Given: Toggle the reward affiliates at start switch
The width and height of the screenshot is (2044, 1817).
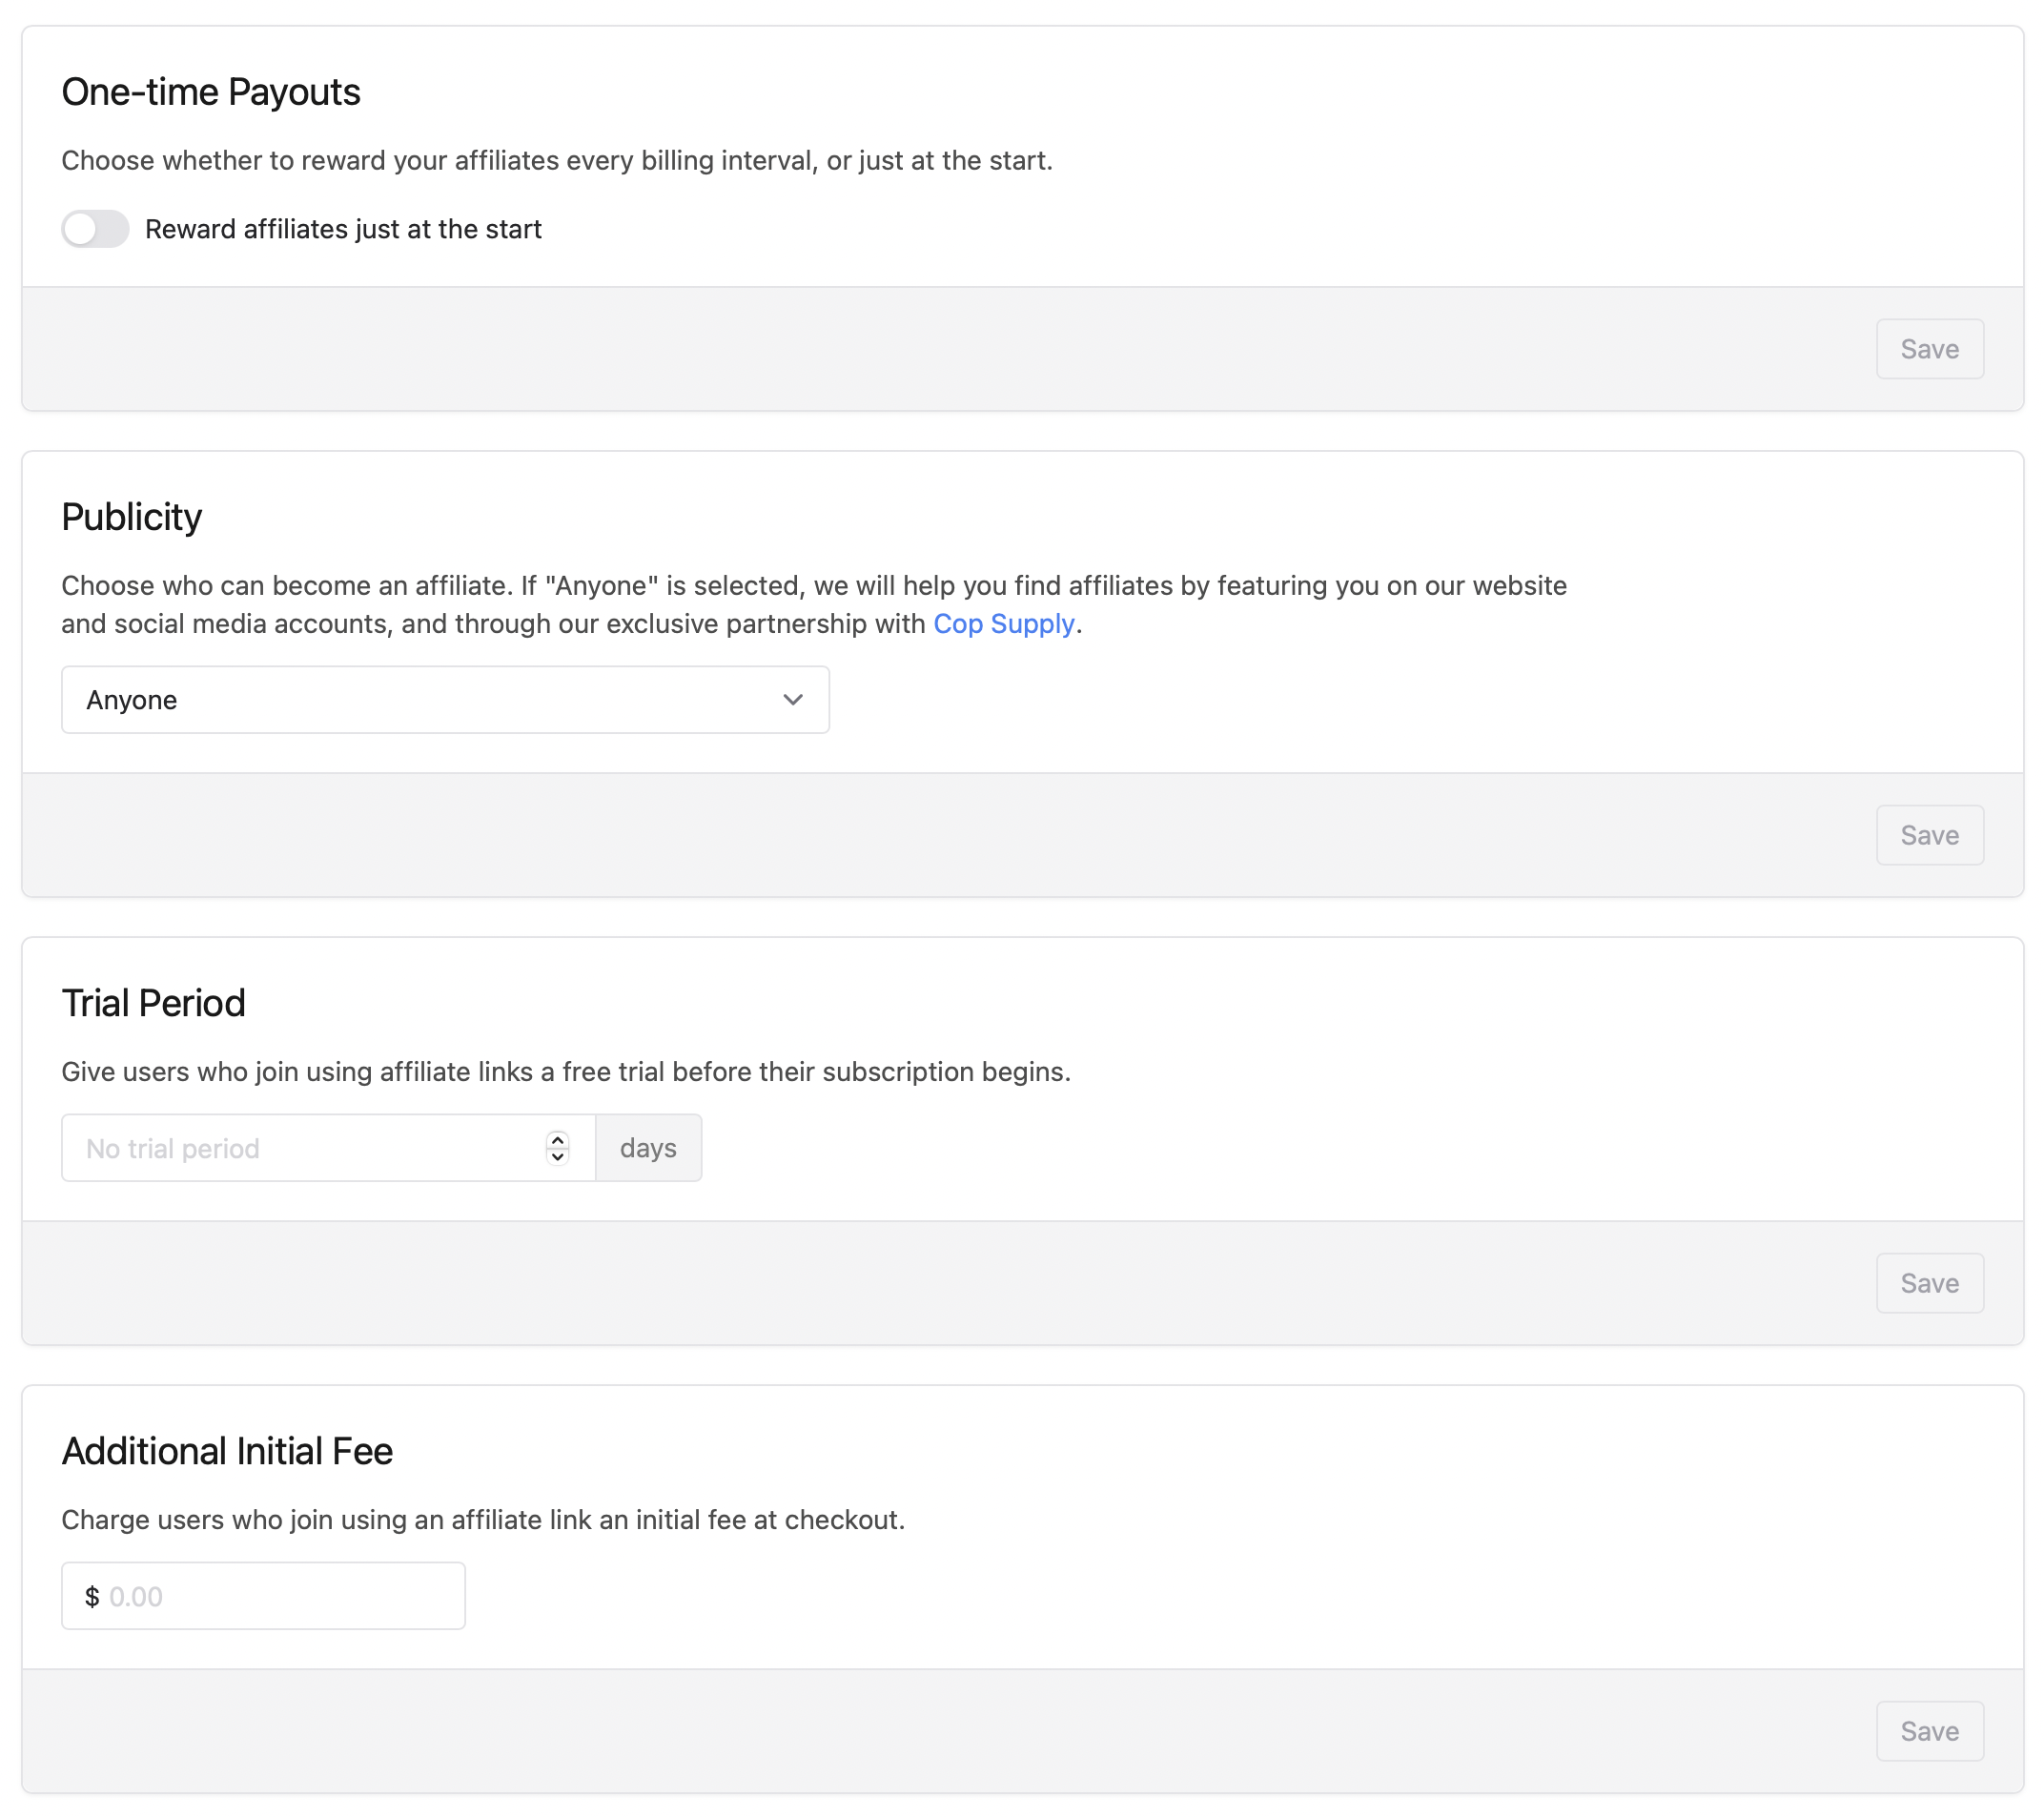Looking at the screenshot, I should tap(95, 229).
